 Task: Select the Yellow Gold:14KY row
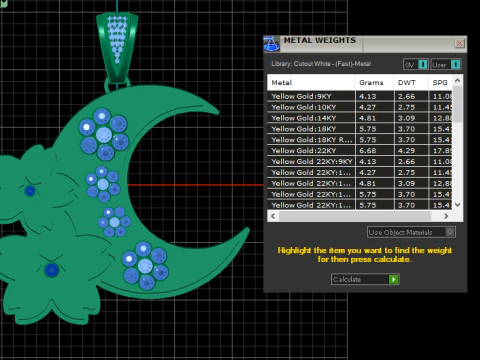(x=360, y=118)
